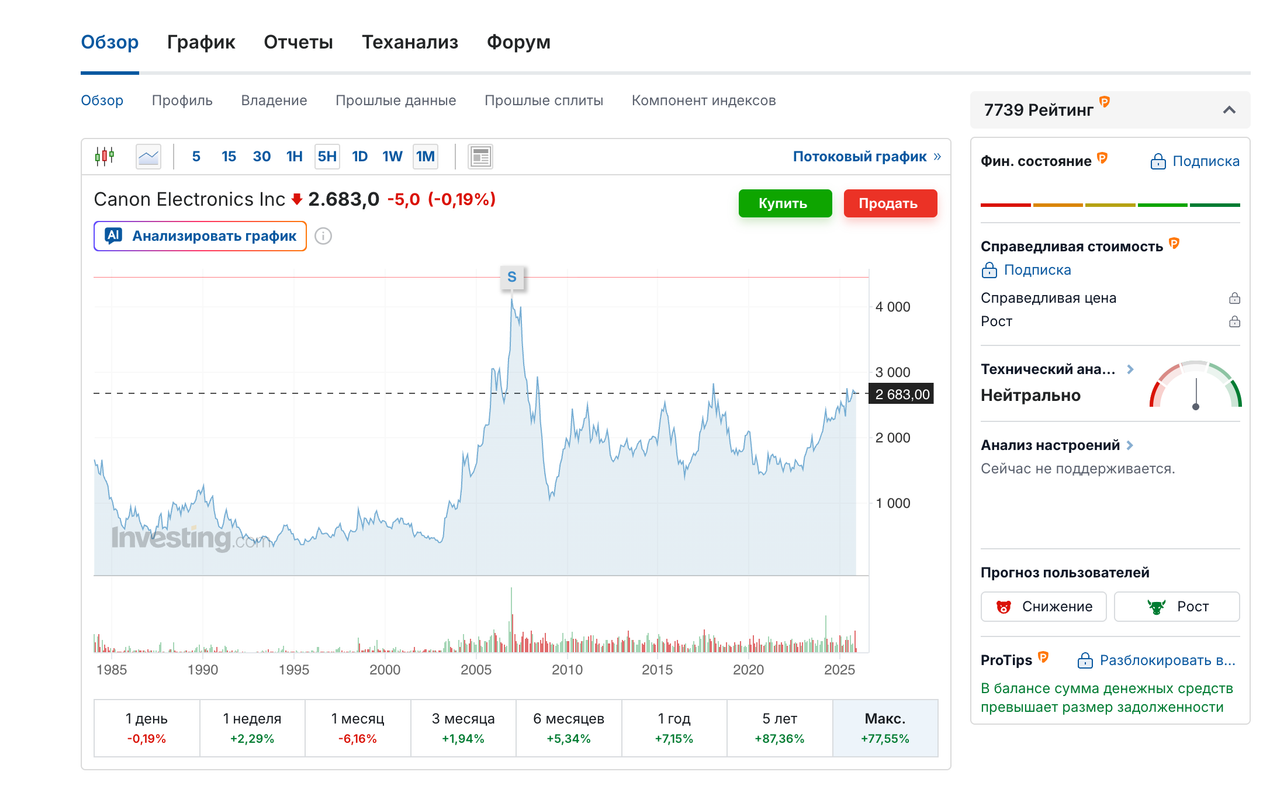Click the Сейчас не поддерживается text
The width and height of the screenshot is (1280, 803).
click(x=1078, y=468)
